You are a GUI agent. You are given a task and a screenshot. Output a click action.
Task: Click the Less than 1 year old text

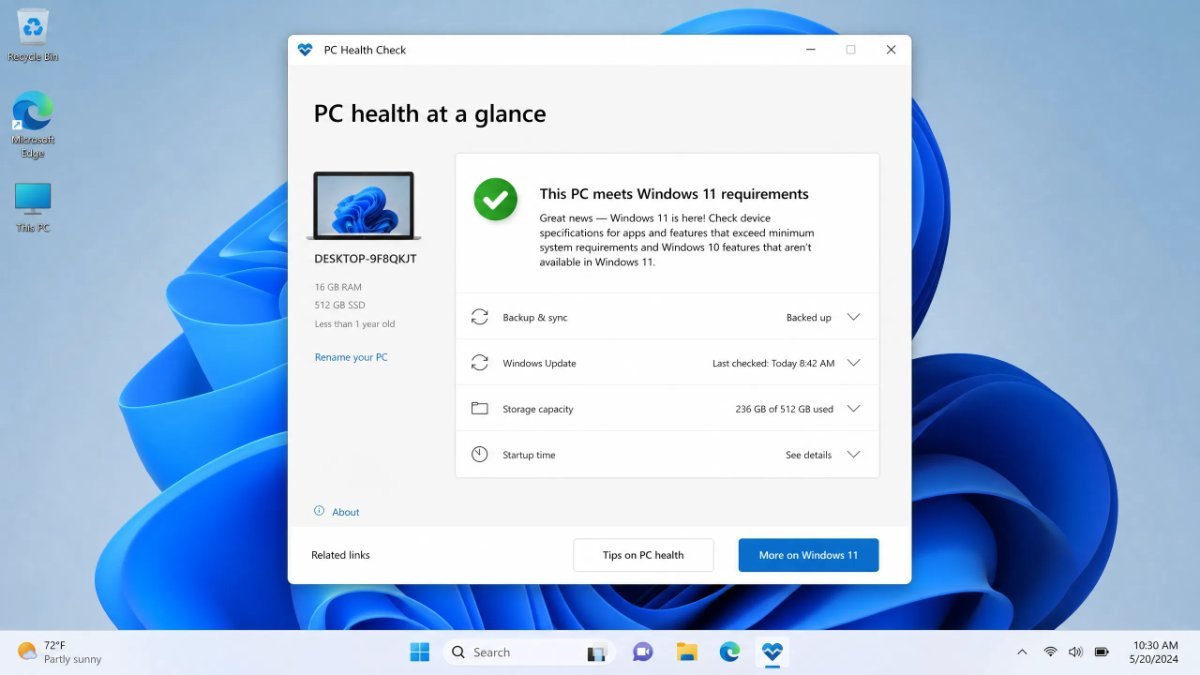coord(355,324)
